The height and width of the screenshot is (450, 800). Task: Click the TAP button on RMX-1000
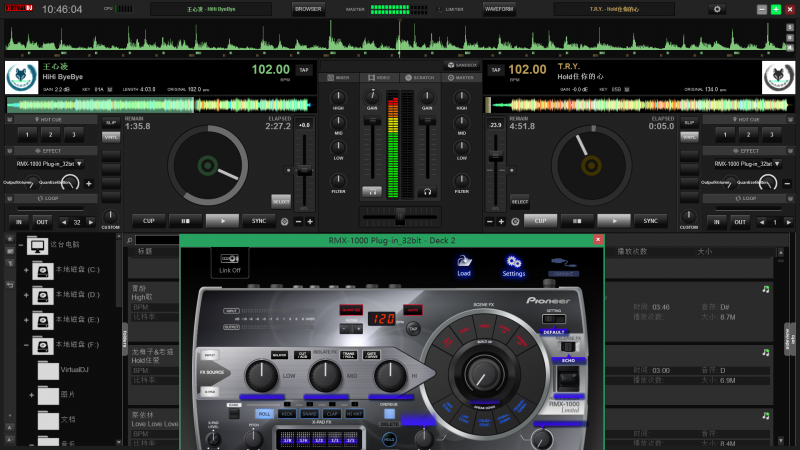pos(412,327)
